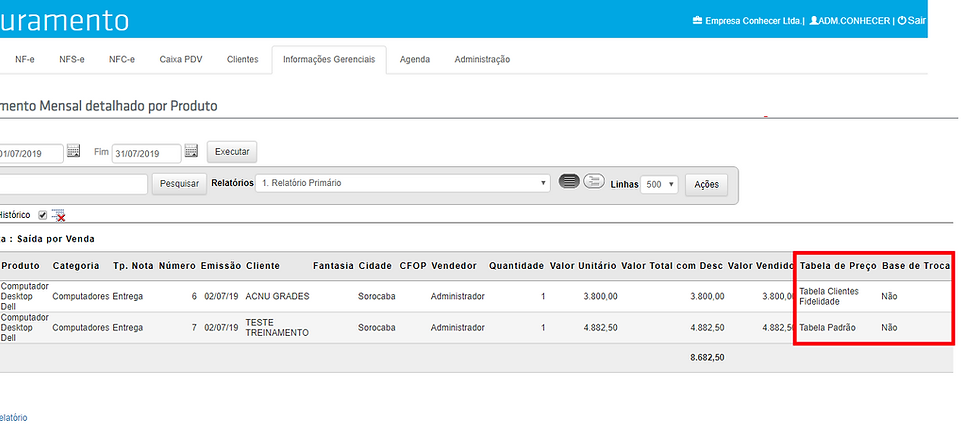Sort by the Base de Troca header
Viewport: 980px width, 436px height.
point(916,265)
